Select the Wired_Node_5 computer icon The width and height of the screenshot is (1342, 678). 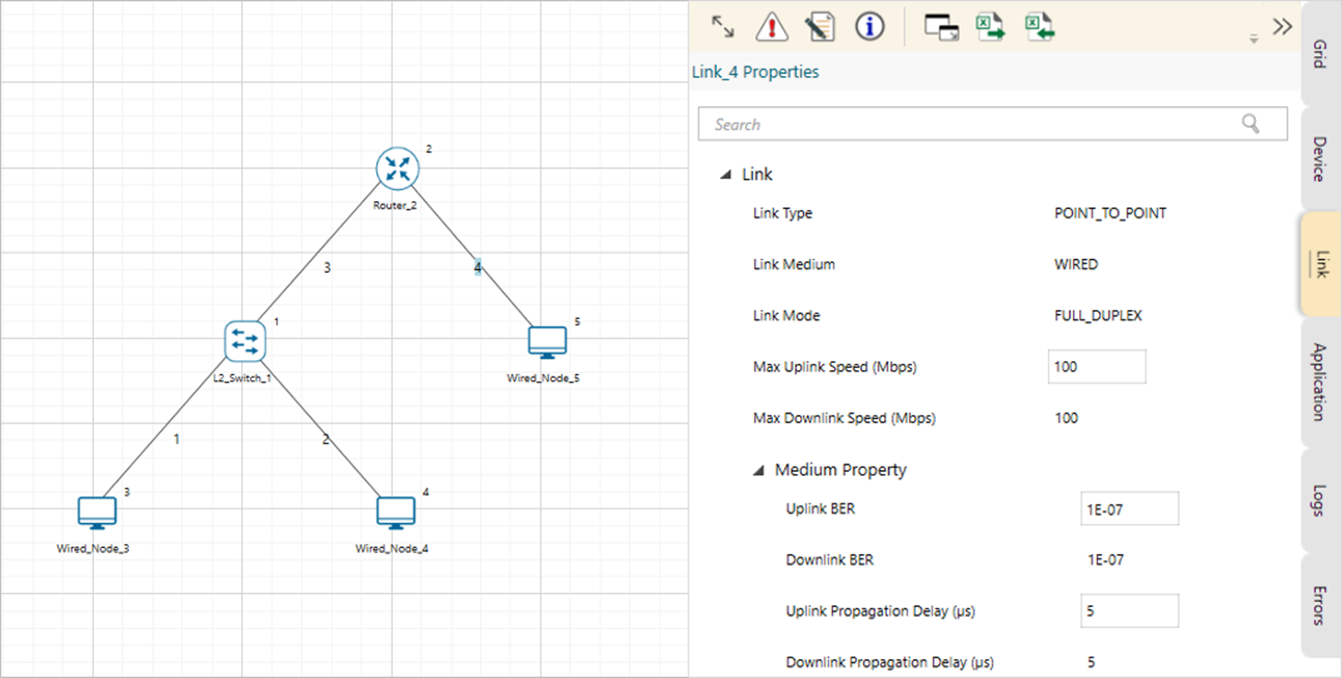pyautogui.click(x=547, y=342)
